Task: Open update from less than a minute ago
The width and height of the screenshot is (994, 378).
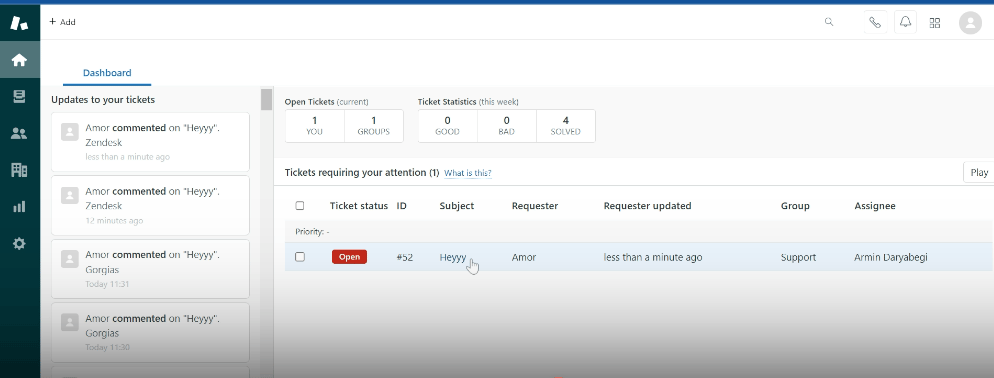Action: point(150,142)
